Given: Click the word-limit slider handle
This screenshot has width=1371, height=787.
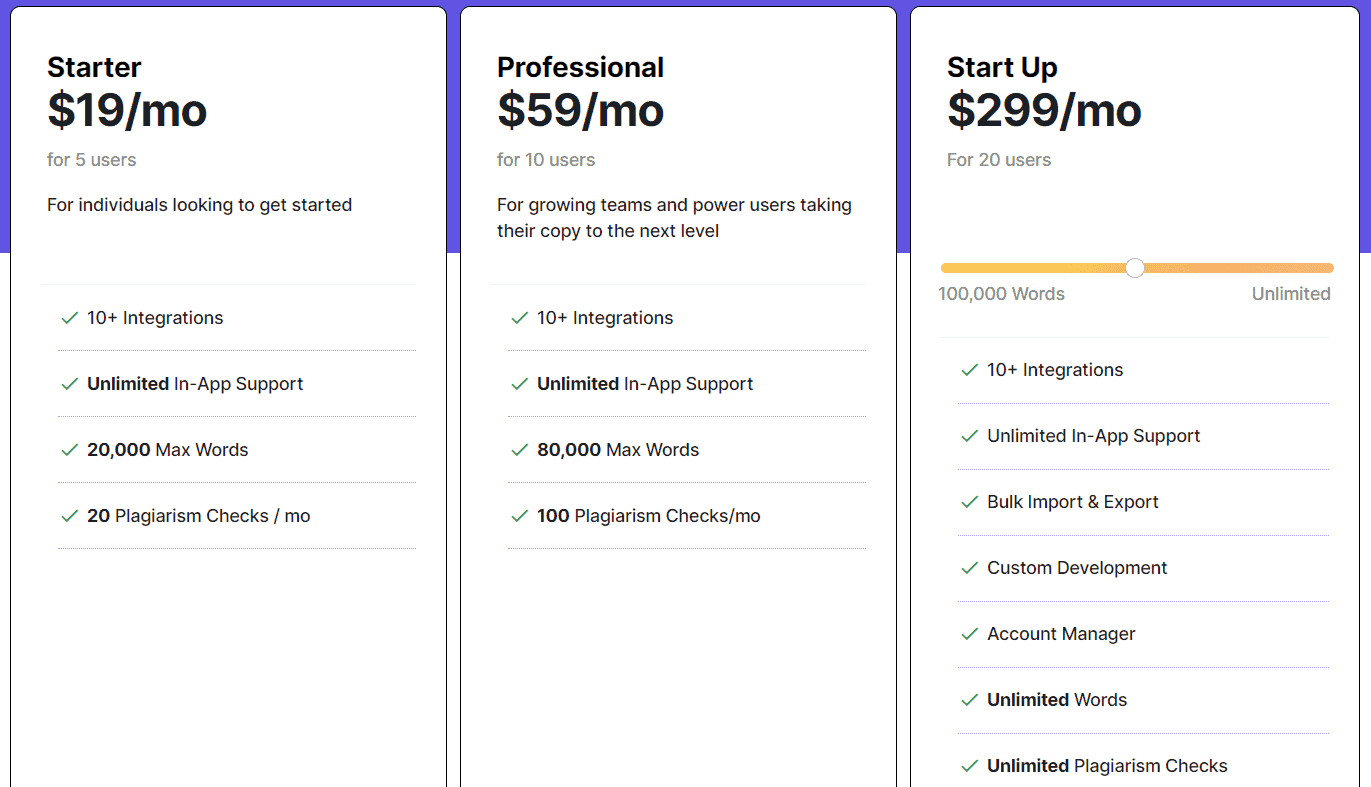Looking at the screenshot, I should (x=1134, y=268).
